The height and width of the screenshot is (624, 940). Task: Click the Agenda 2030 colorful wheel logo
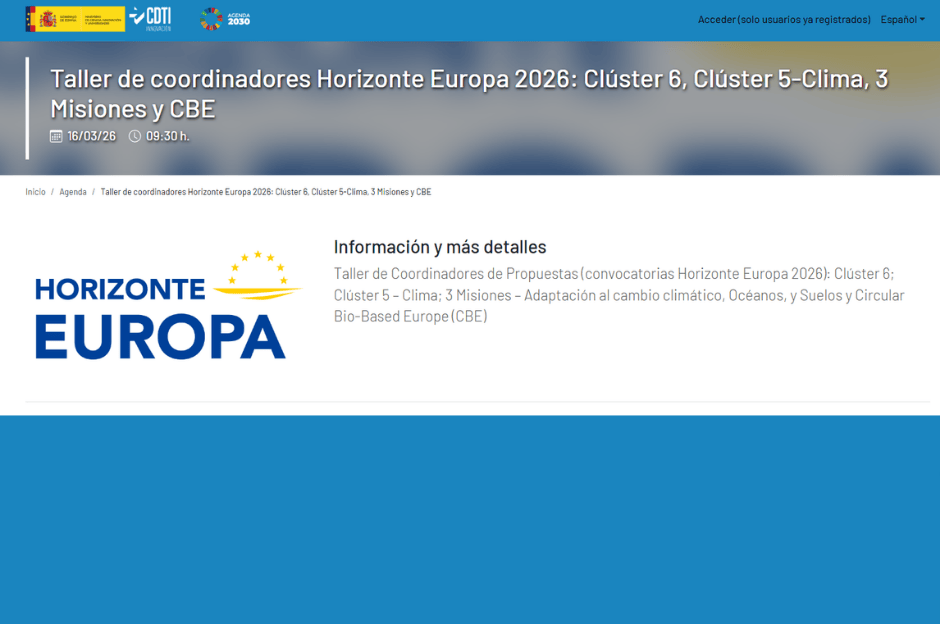tap(211, 19)
